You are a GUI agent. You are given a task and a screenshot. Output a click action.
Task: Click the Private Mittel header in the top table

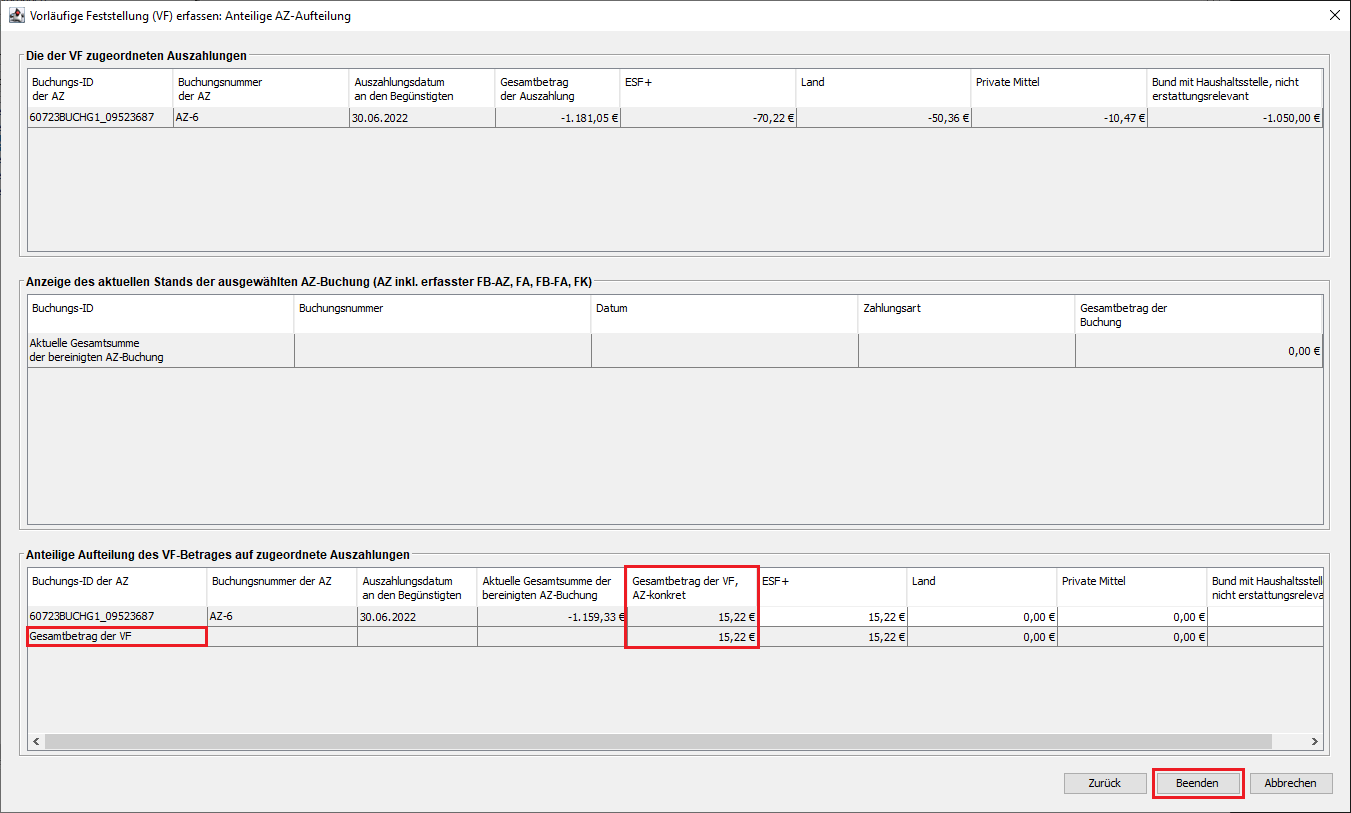click(1059, 89)
